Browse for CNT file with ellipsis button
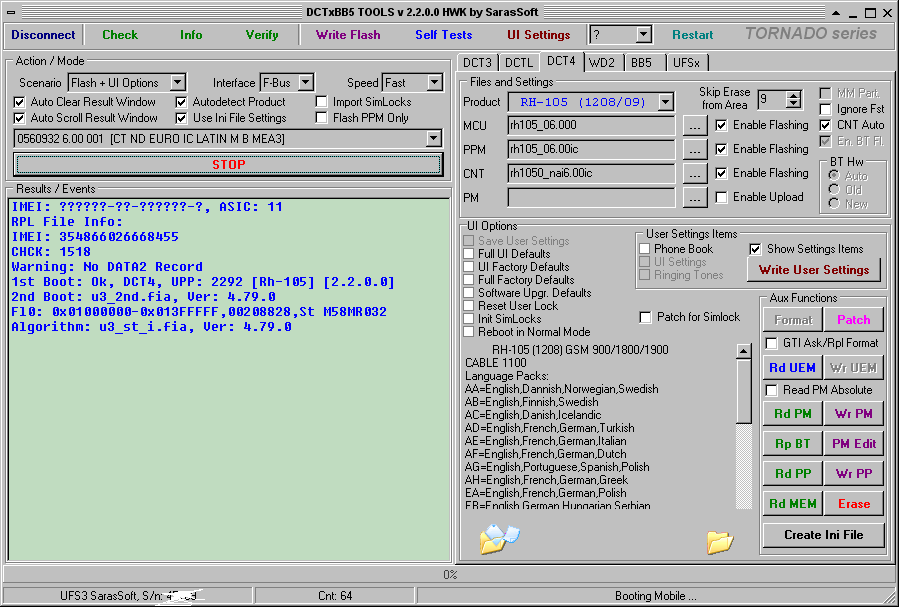The height and width of the screenshot is (607, 899). [694, 174]
